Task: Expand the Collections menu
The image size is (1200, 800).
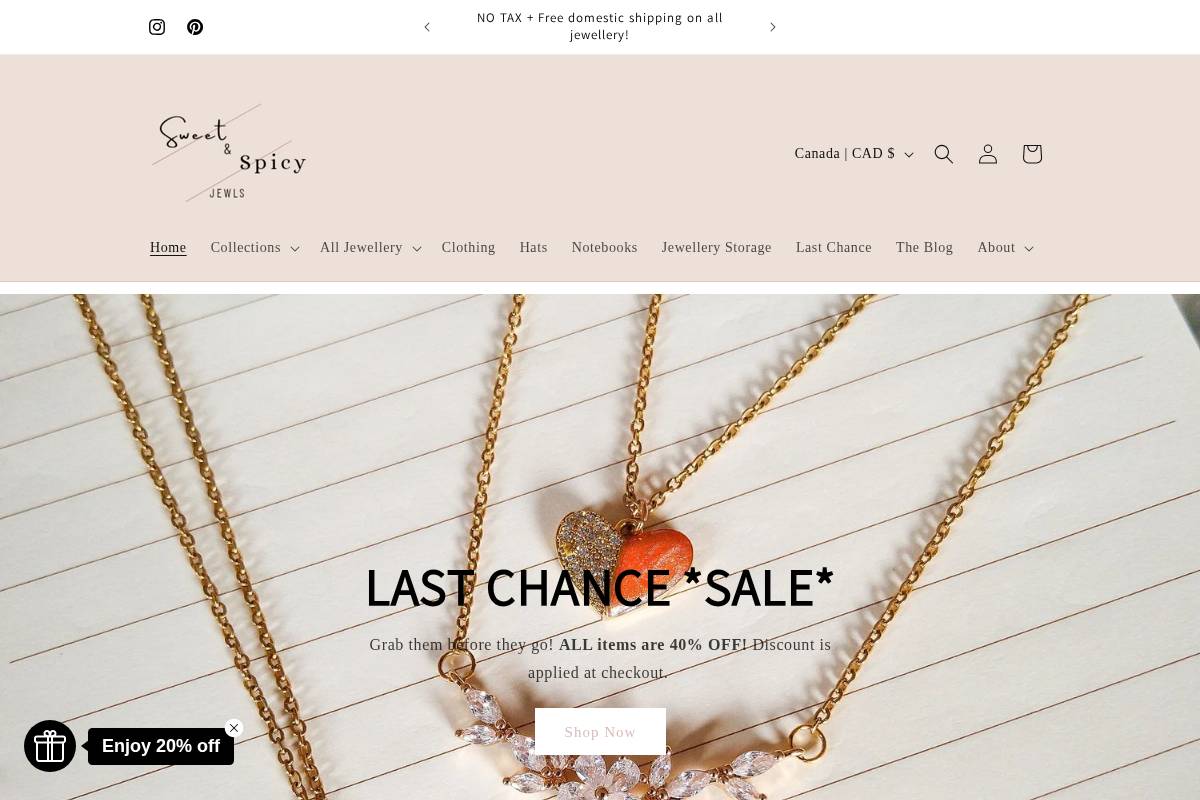Action: tap(255, 248)
